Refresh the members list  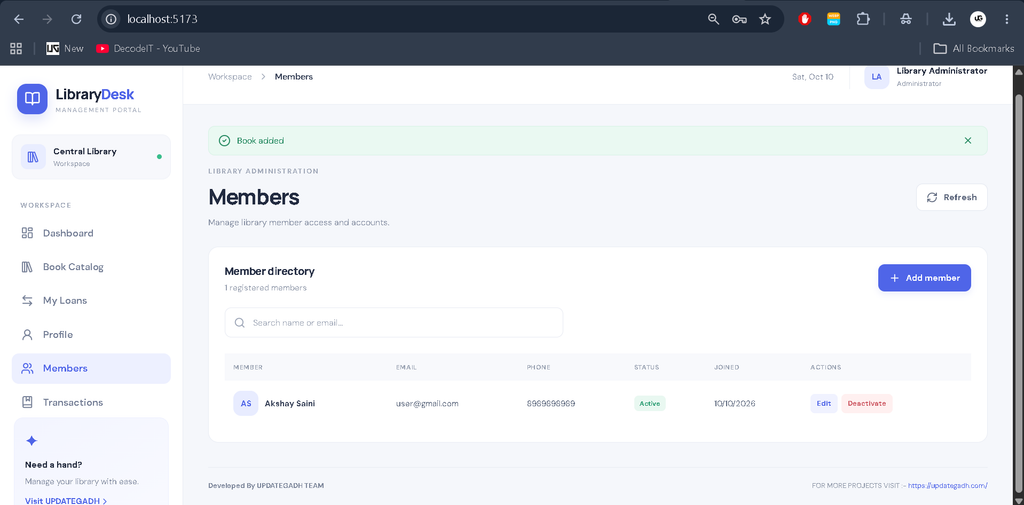coord(952,197)
